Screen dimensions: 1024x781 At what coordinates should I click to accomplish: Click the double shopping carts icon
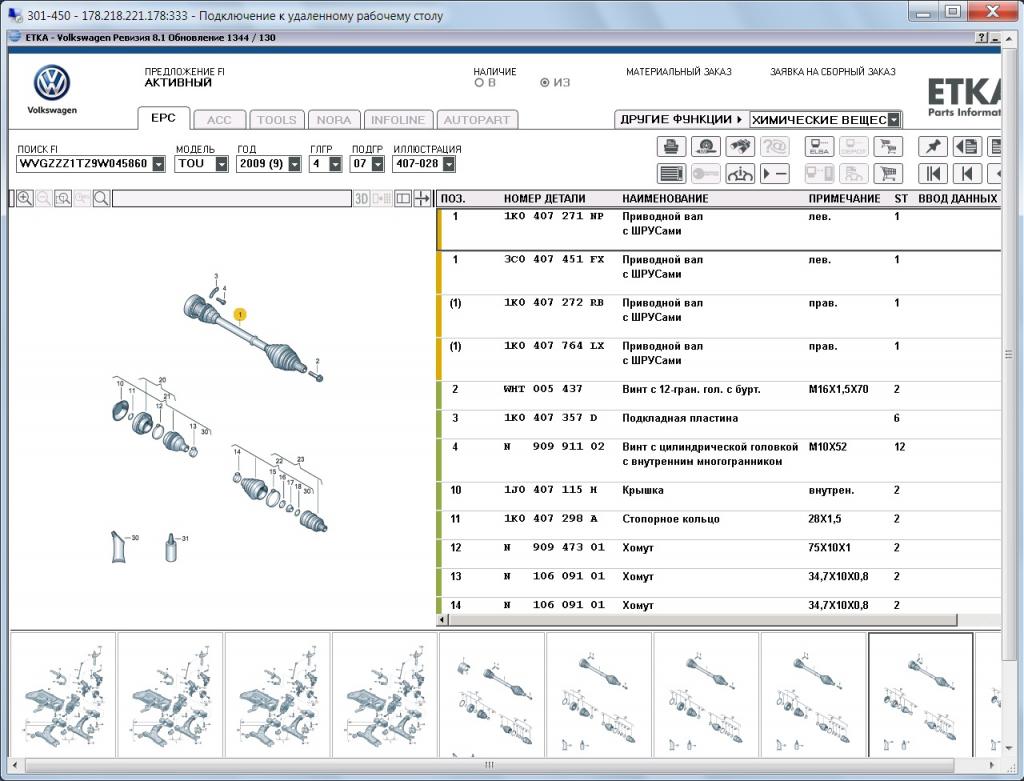pos(888,146)
